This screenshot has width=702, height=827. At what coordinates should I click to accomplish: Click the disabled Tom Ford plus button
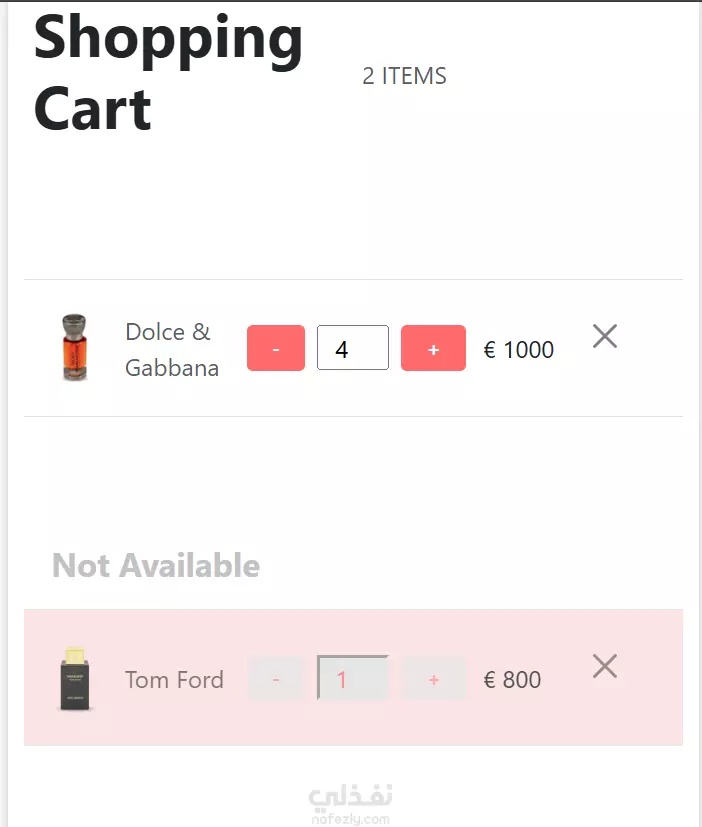click(x=434, y=678)
